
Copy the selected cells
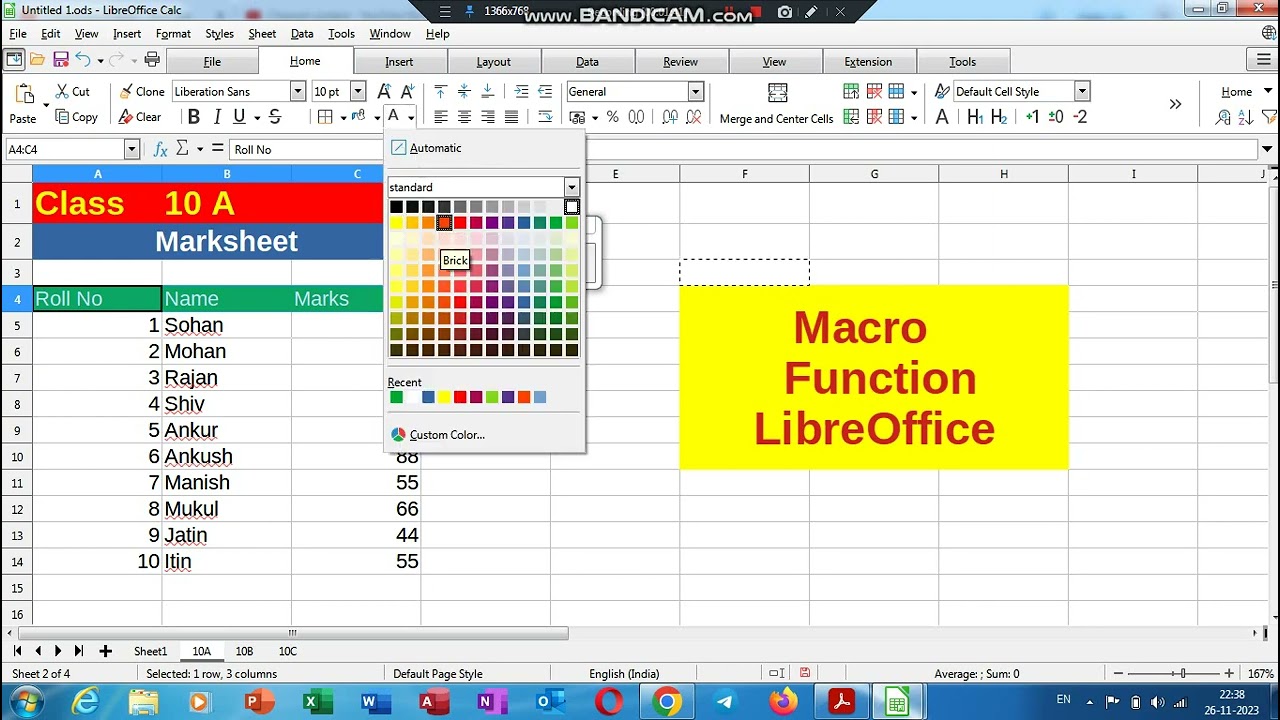coord(77,117)
